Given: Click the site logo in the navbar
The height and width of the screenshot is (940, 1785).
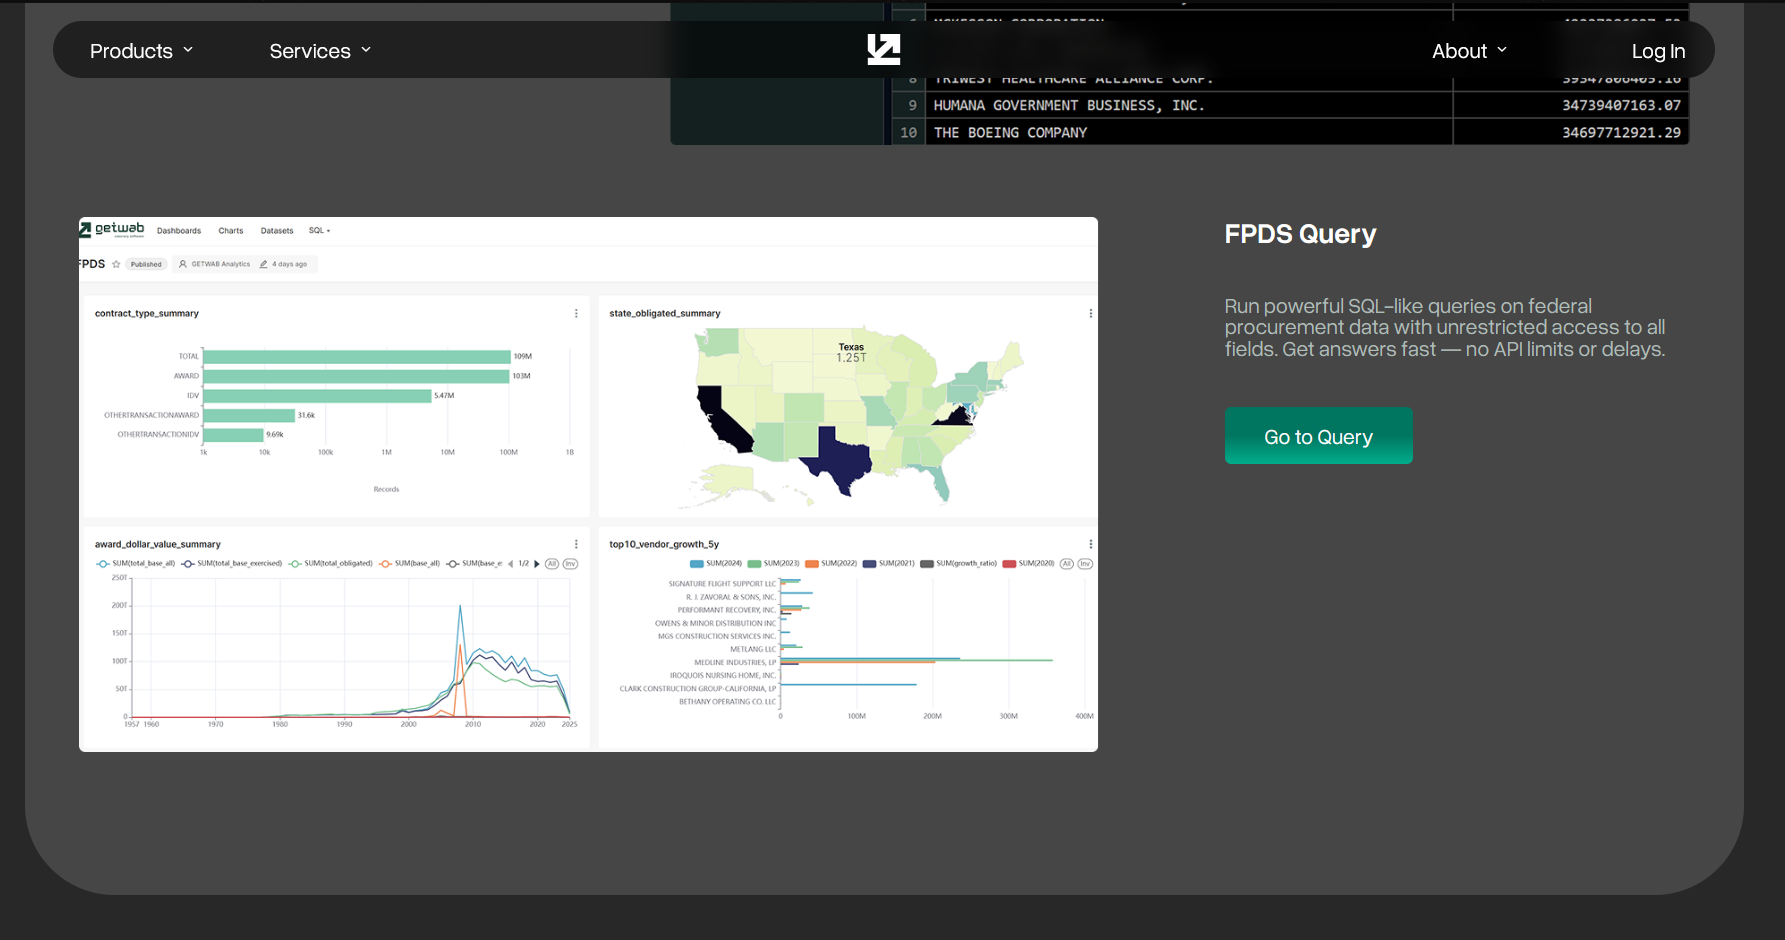Looking at the screenshot, I should click(x=884, y=50).
